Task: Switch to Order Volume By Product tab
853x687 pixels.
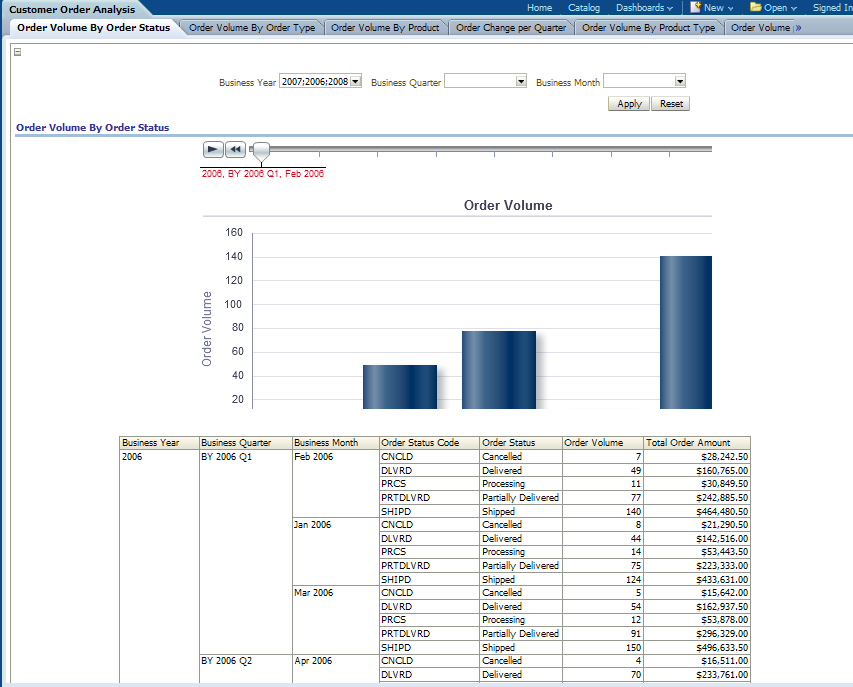Action: click(385, 28)
